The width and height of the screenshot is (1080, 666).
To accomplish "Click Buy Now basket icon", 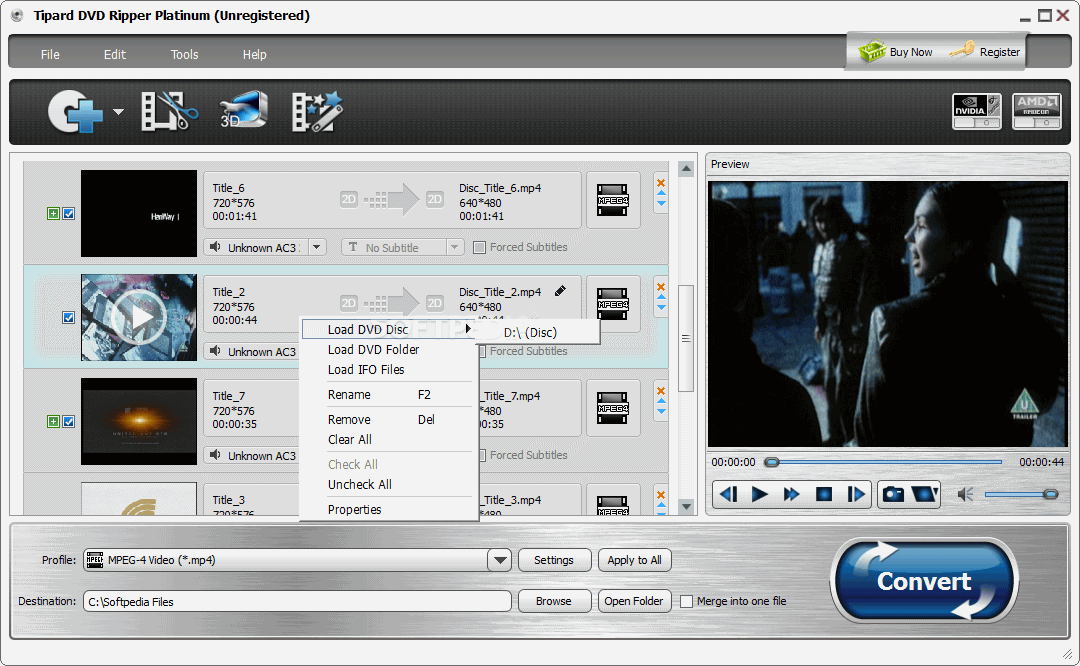I will tap(872, 51).
